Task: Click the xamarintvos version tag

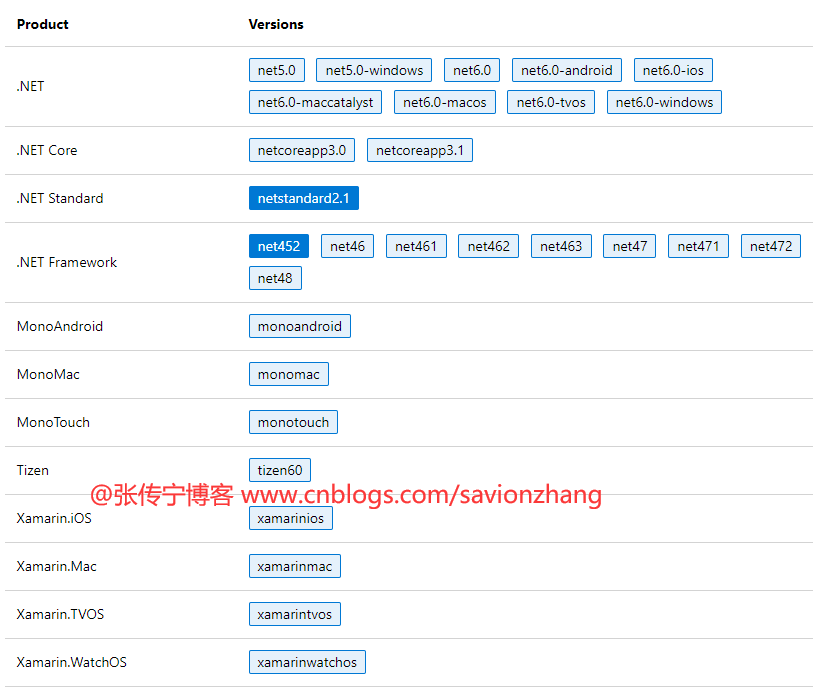Action: (x=294, y=614)
